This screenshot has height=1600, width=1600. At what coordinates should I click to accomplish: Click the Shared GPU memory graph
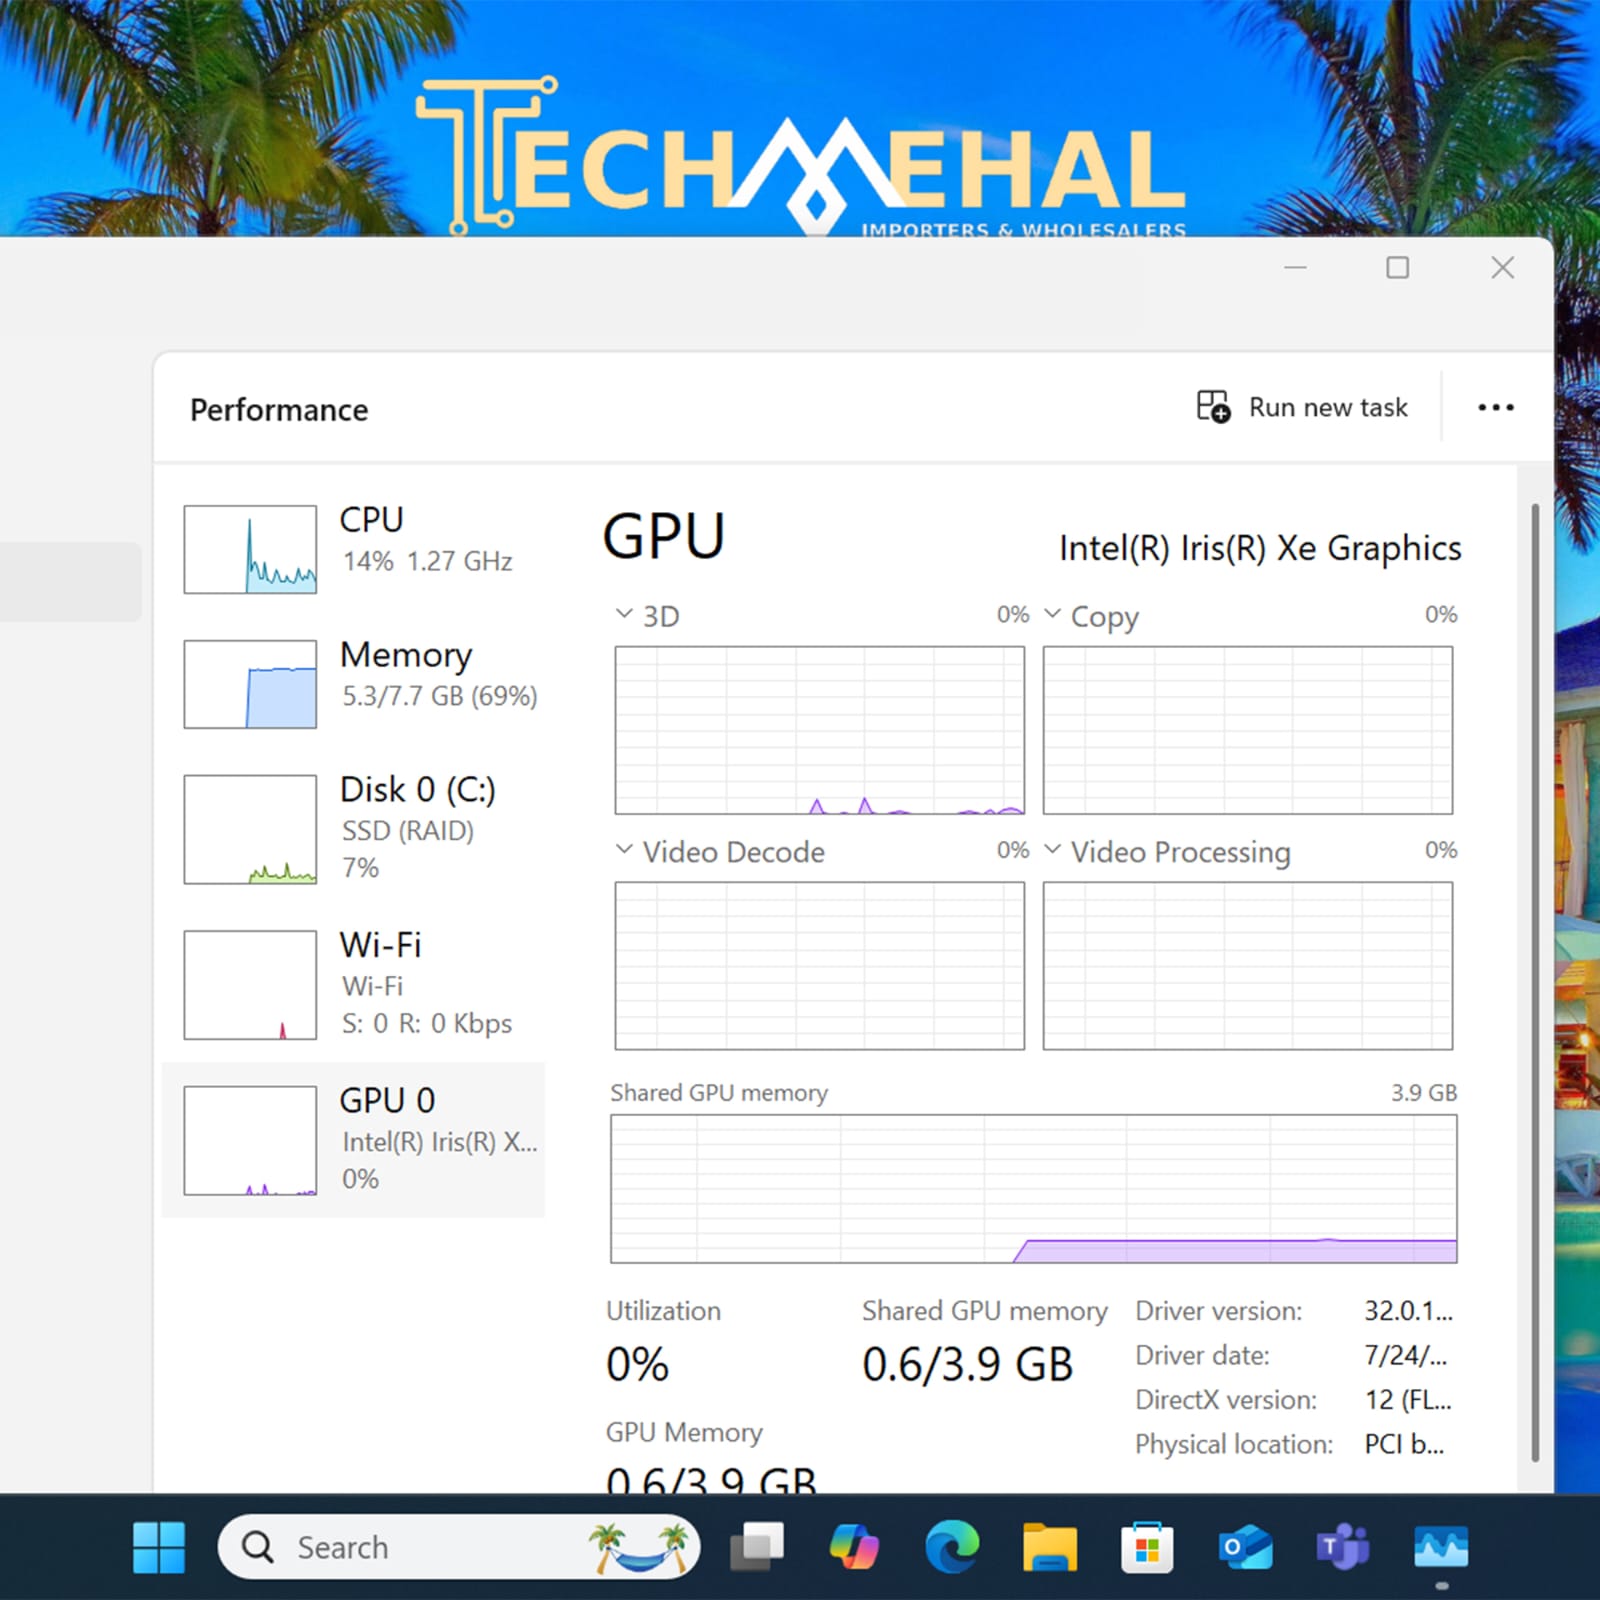click(x=1033, y=1189)
